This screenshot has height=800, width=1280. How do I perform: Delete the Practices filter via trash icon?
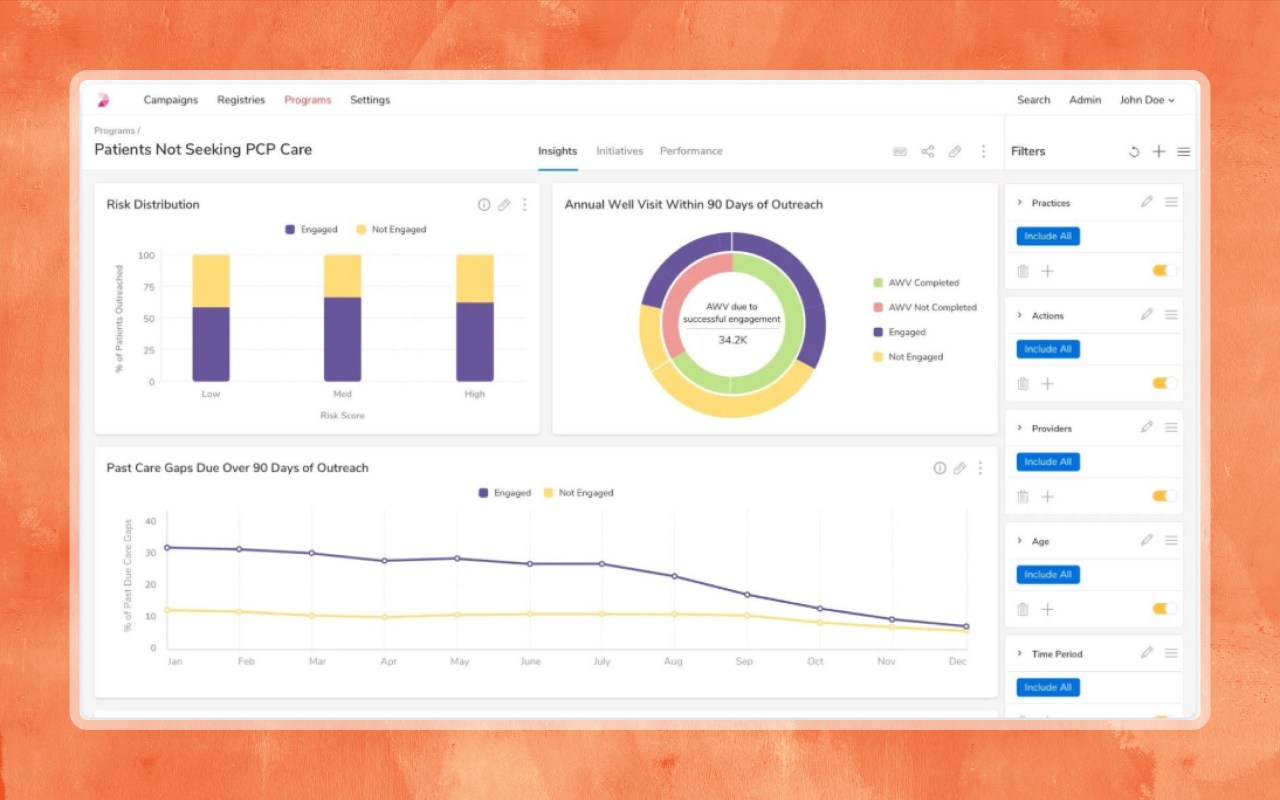pyautogui.click(x=1022, y=271)
